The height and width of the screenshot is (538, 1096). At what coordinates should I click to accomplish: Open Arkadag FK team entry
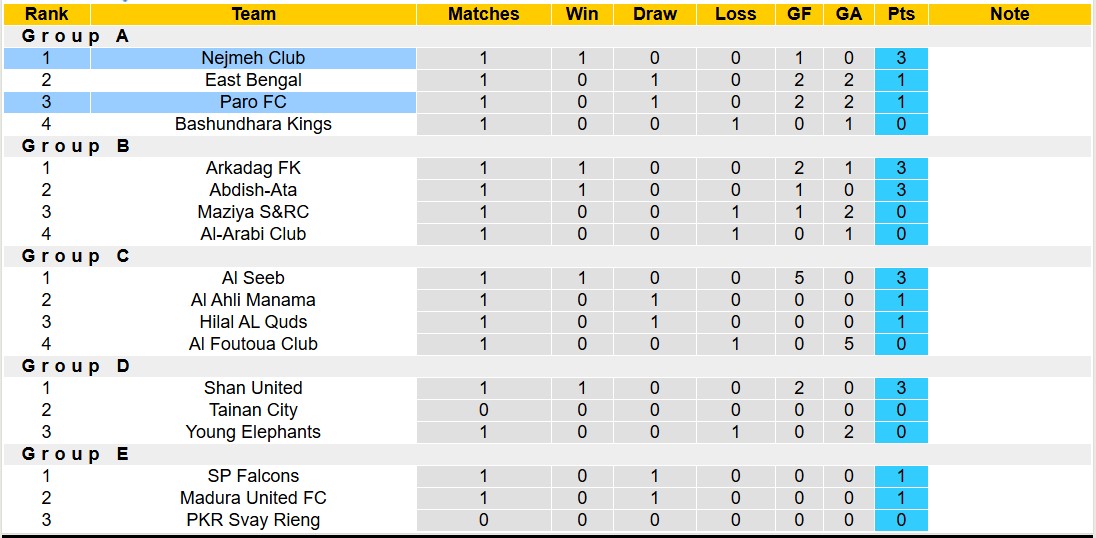coord(253,168)
